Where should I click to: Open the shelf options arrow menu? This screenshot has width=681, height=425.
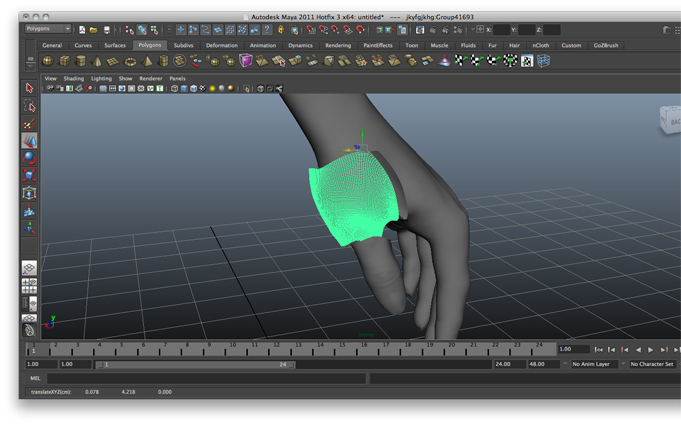(x=30, y=66)
